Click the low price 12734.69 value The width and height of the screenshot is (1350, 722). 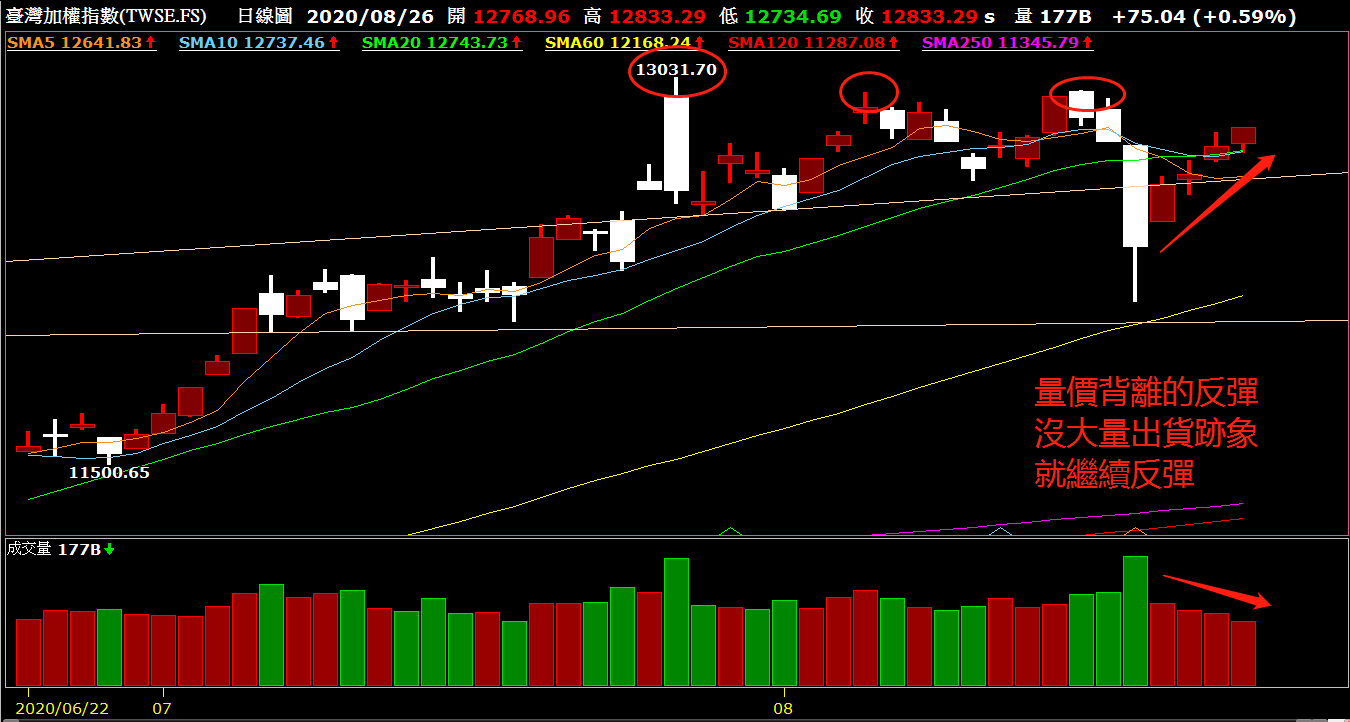(793, 17)
